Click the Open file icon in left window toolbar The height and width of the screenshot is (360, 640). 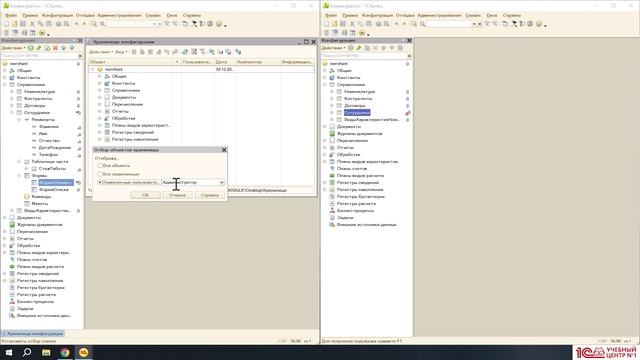point(14,24)
